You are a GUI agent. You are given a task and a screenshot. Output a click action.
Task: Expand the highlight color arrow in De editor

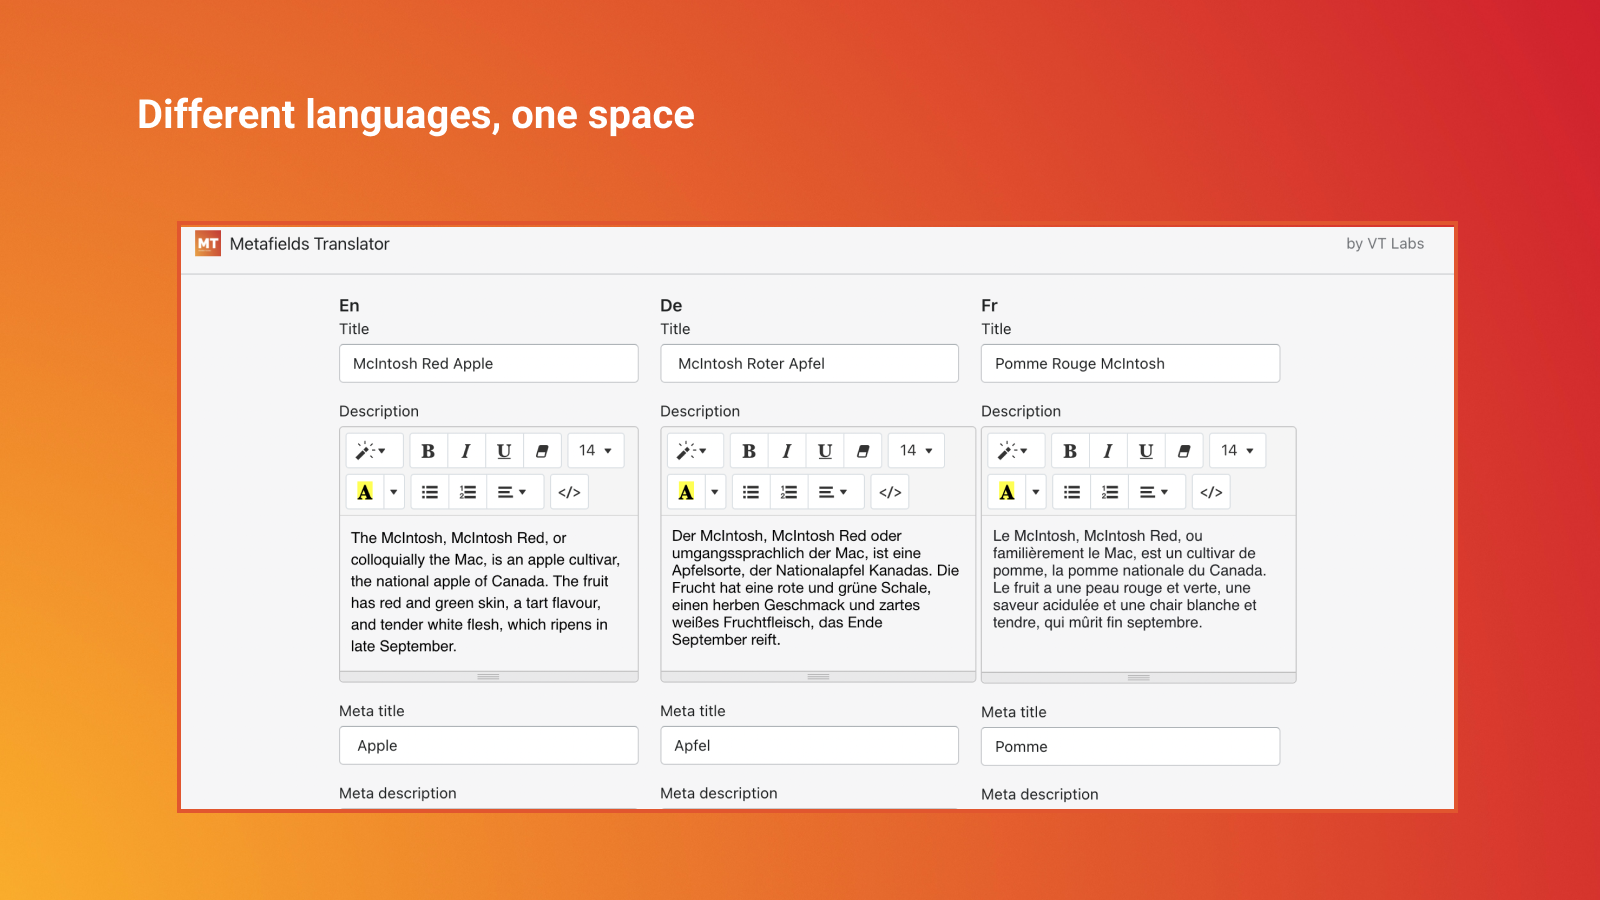[x=714, y=492]
